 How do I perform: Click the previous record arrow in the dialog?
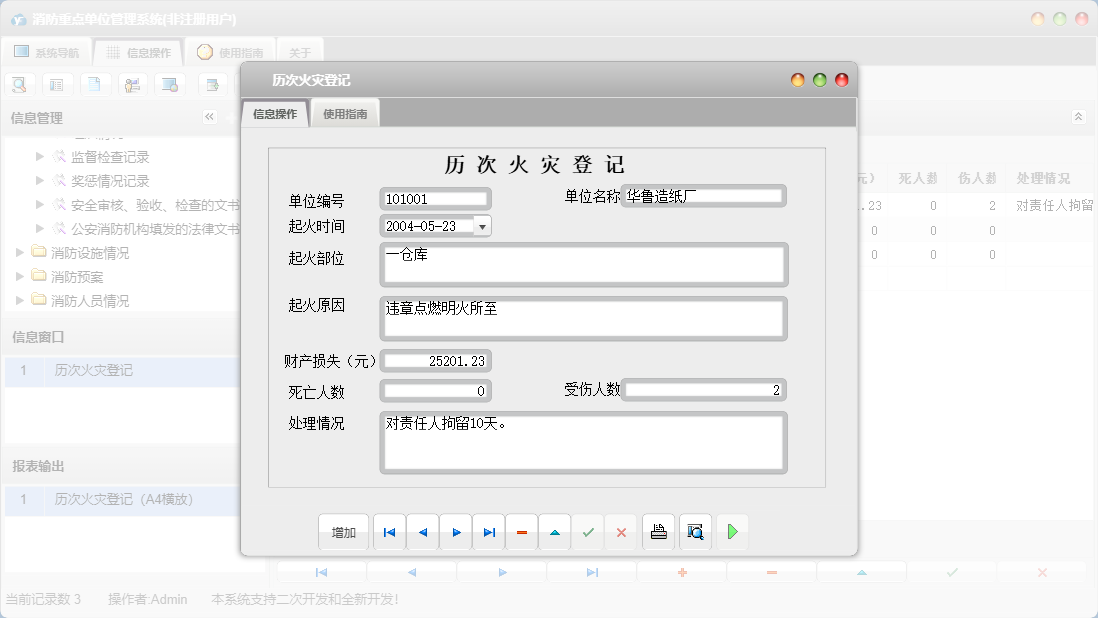[422, 532]
